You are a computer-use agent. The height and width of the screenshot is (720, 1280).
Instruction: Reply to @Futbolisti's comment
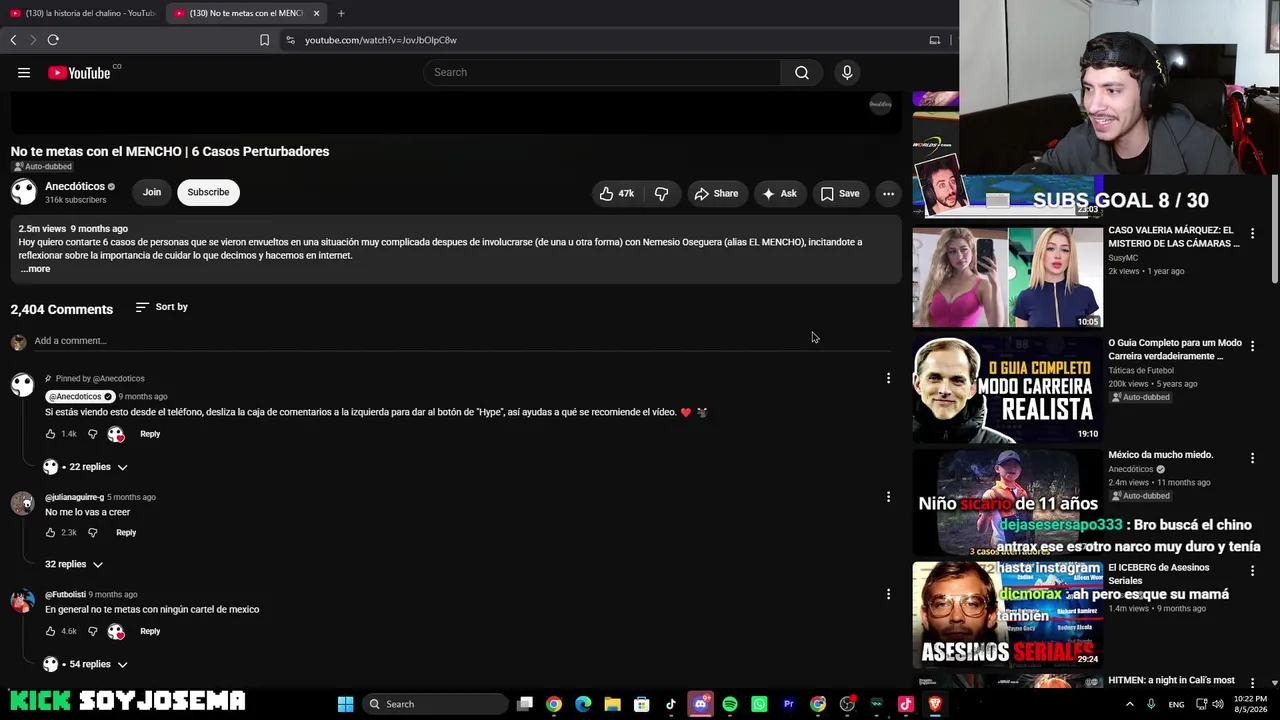click(x=150, y=631)
